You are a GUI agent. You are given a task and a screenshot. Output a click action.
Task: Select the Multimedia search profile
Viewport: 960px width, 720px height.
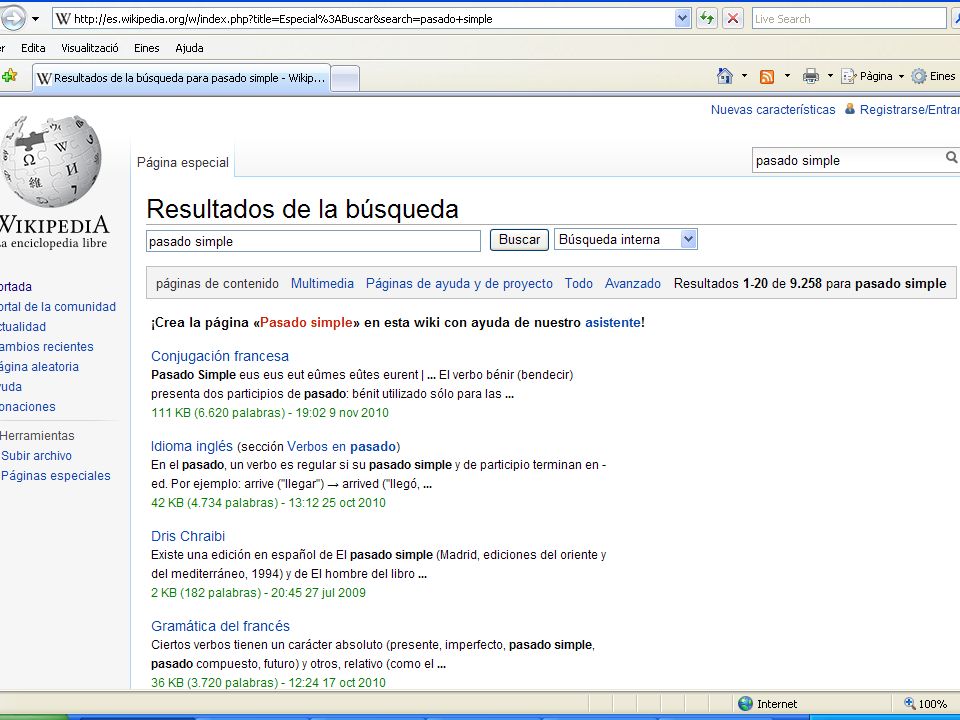click(x=322, y=283)
